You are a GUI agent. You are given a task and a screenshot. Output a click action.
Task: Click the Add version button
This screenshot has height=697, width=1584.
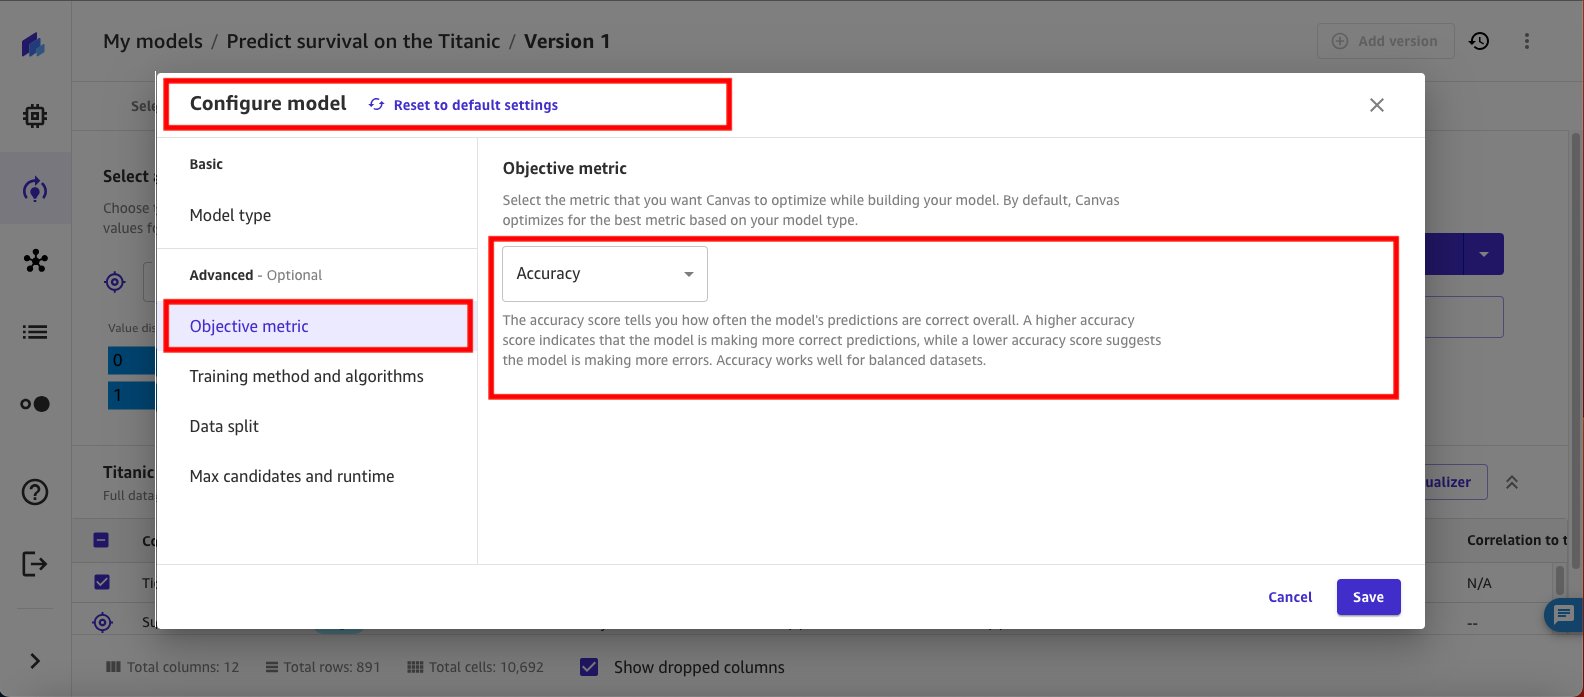(1386, 41)
